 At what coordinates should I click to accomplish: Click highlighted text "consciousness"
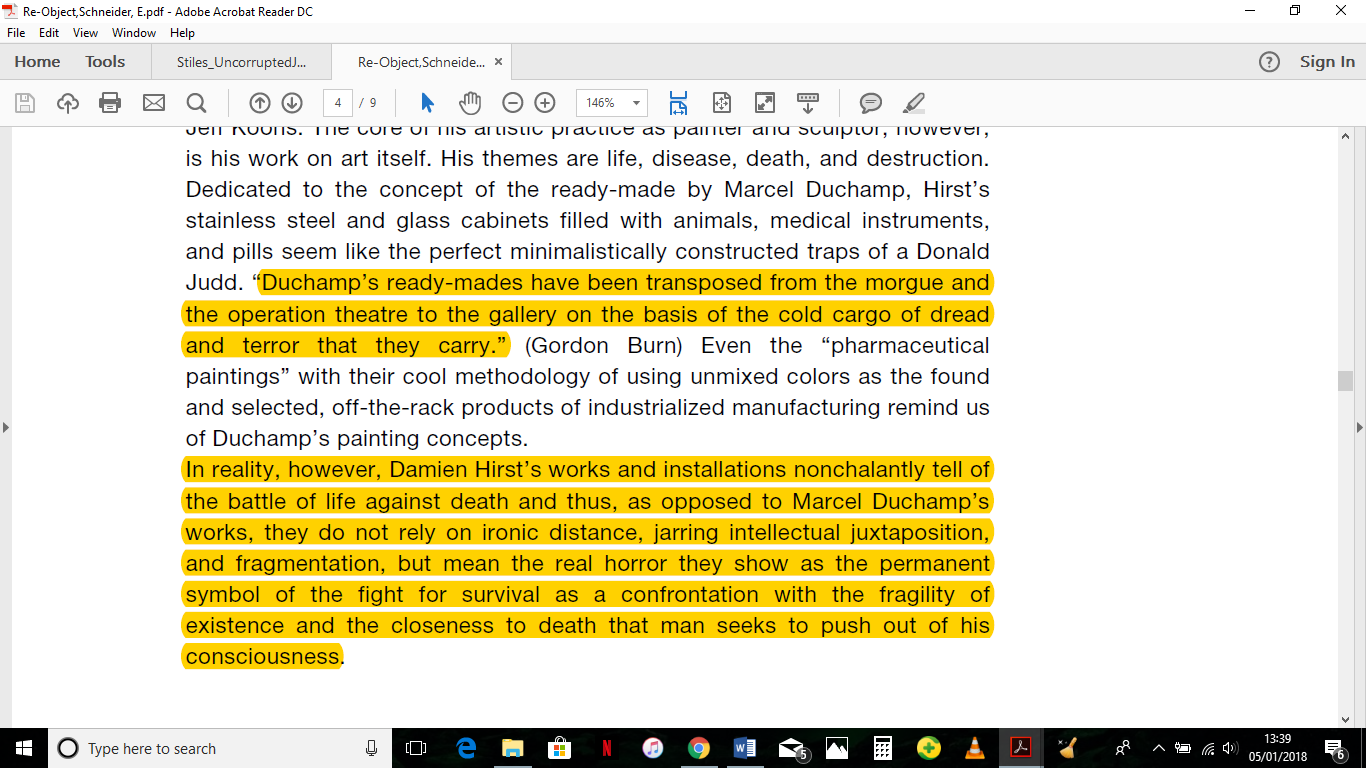coord(263,657)
